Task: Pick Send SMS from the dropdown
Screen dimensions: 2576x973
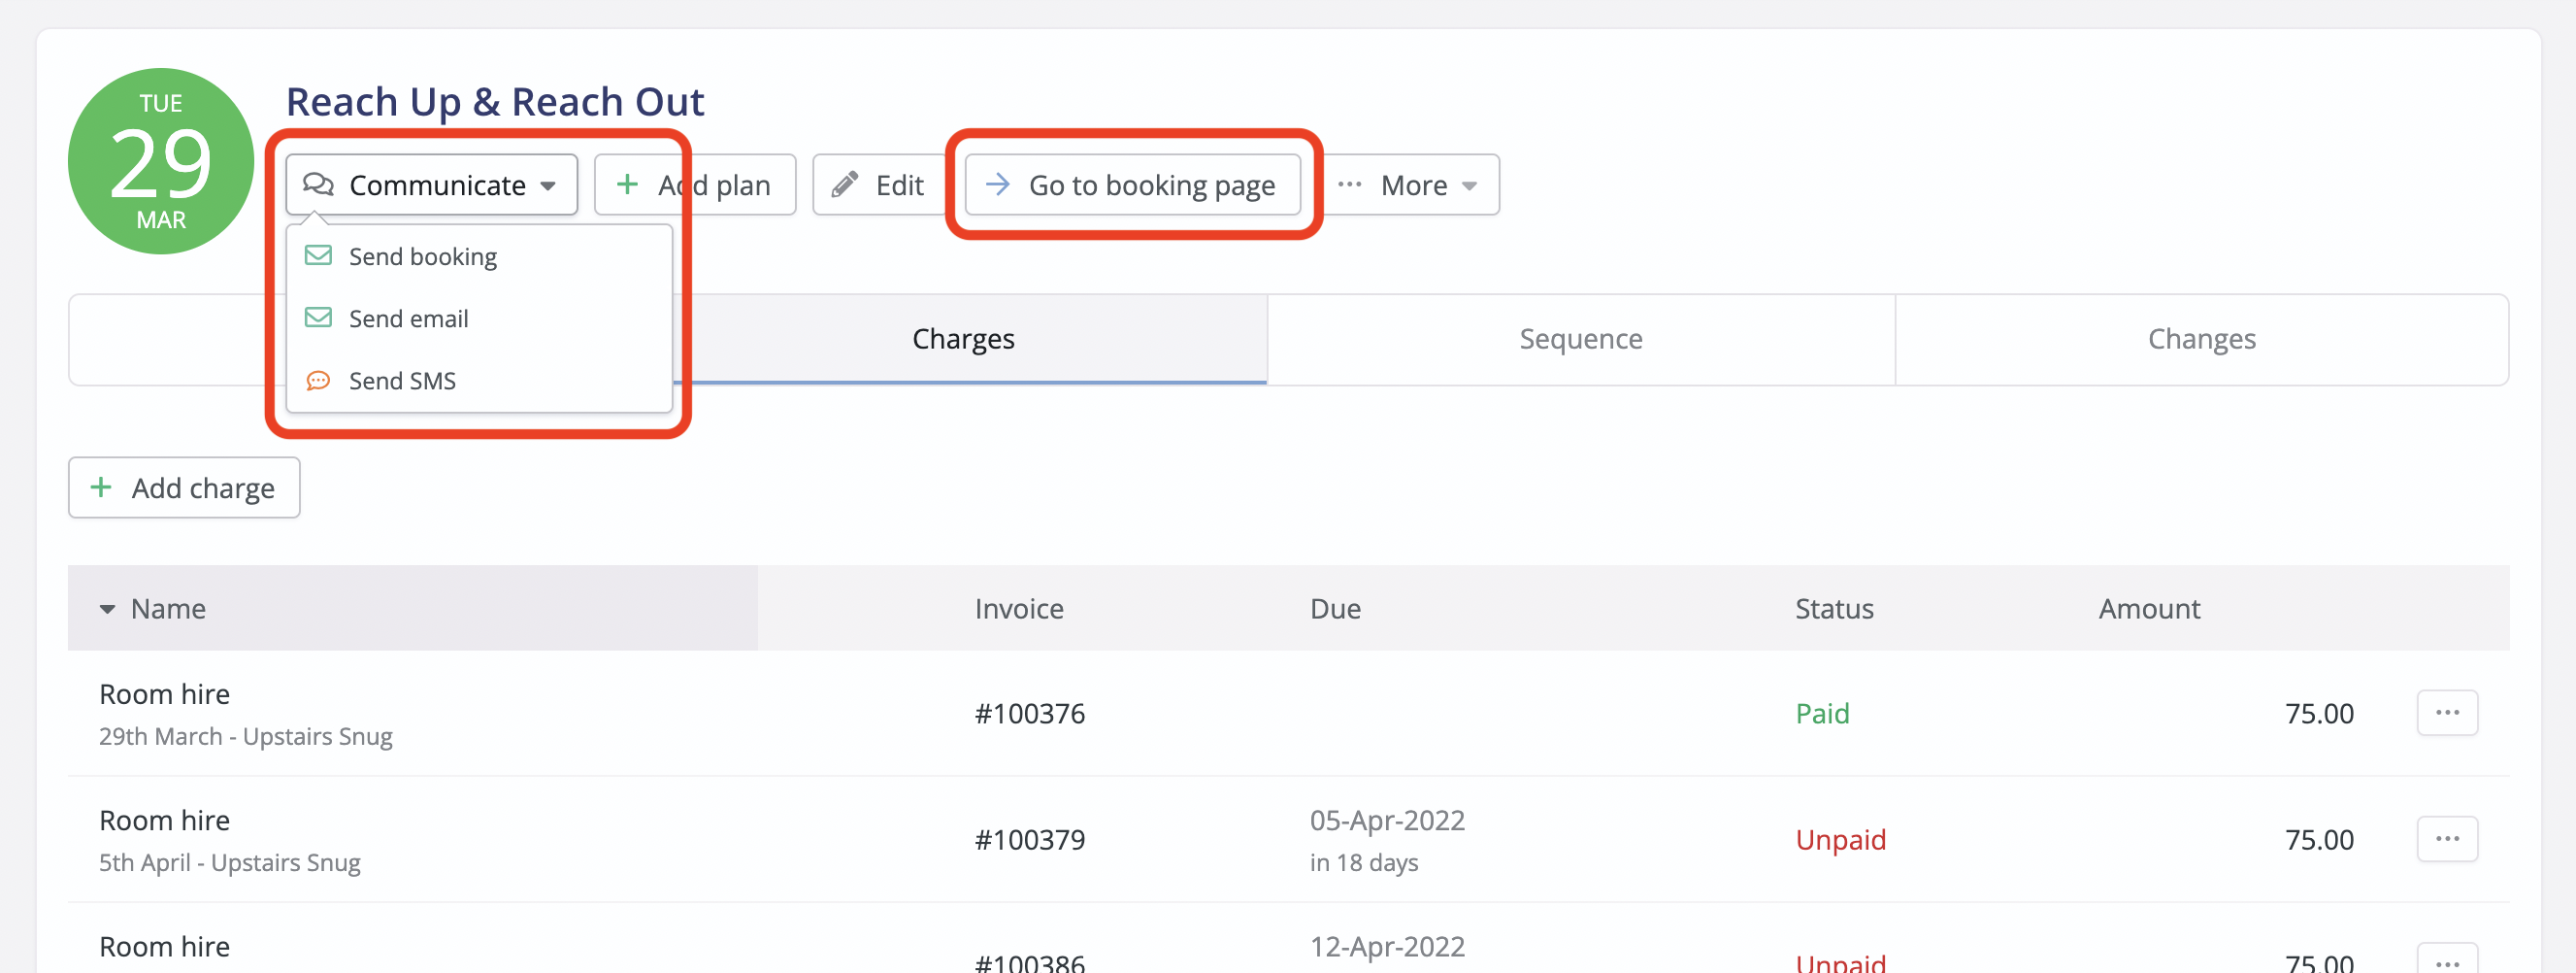Action: point(478,381)
